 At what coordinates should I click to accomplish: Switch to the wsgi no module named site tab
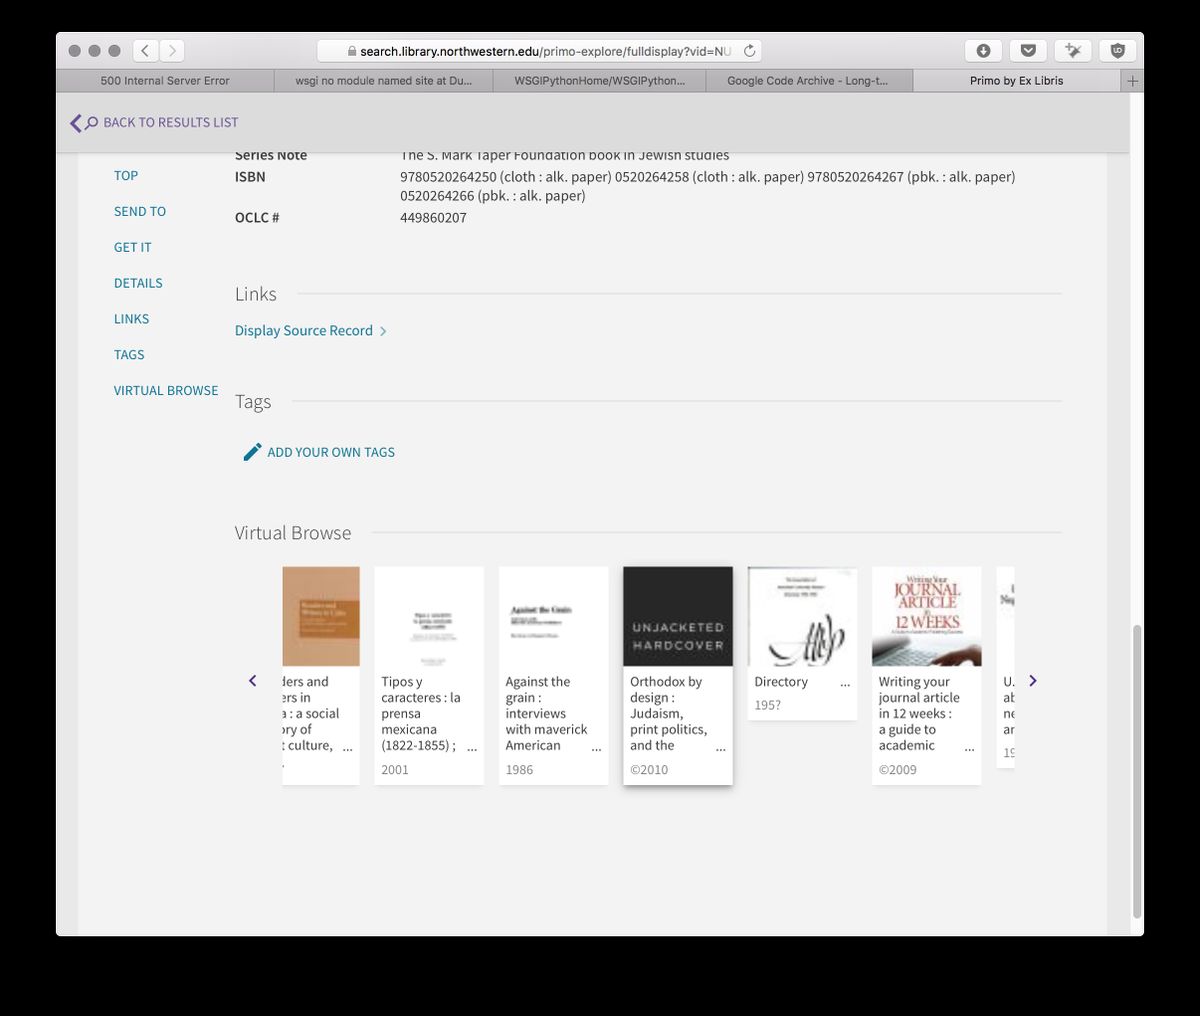click(384, 81)
